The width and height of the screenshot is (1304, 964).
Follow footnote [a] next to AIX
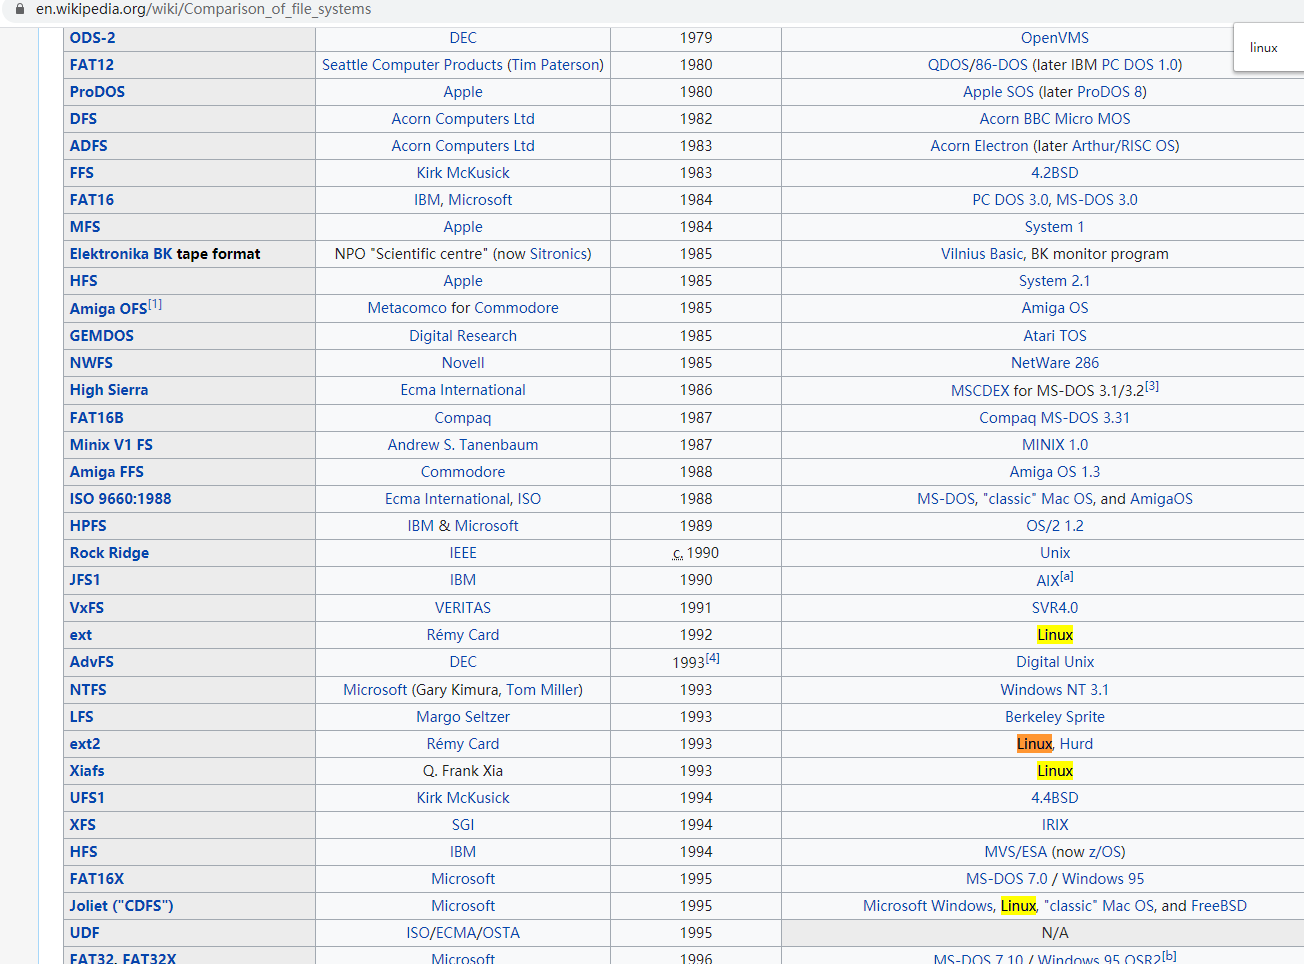[x=1067, y=576]
